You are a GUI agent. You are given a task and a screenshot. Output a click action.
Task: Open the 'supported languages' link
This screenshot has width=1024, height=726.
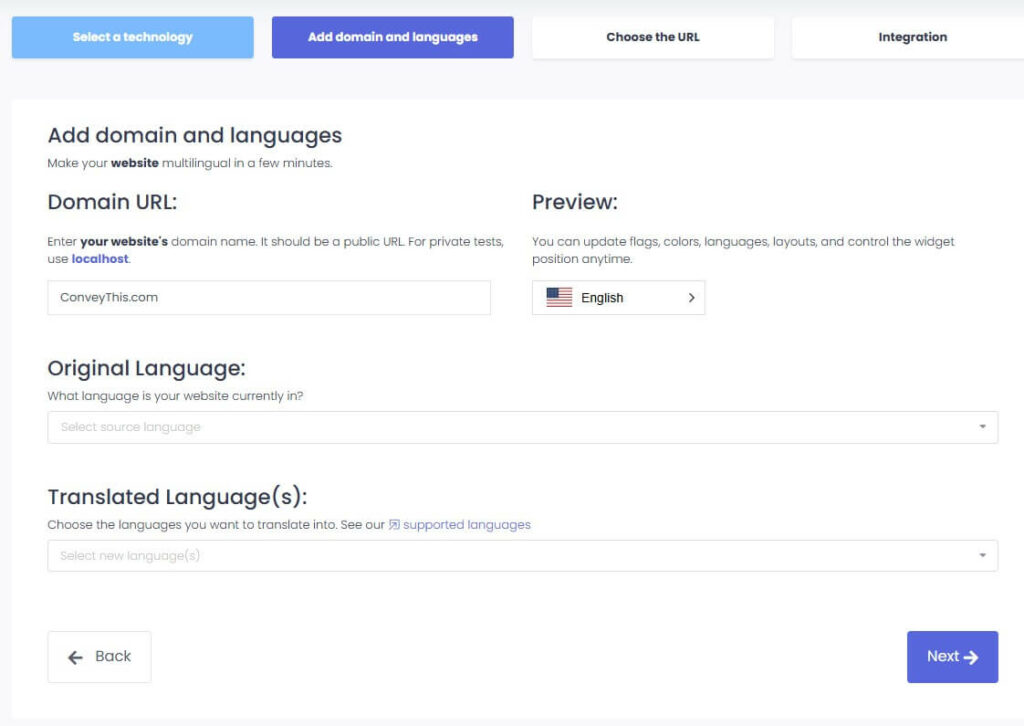[x=466, y=525]
